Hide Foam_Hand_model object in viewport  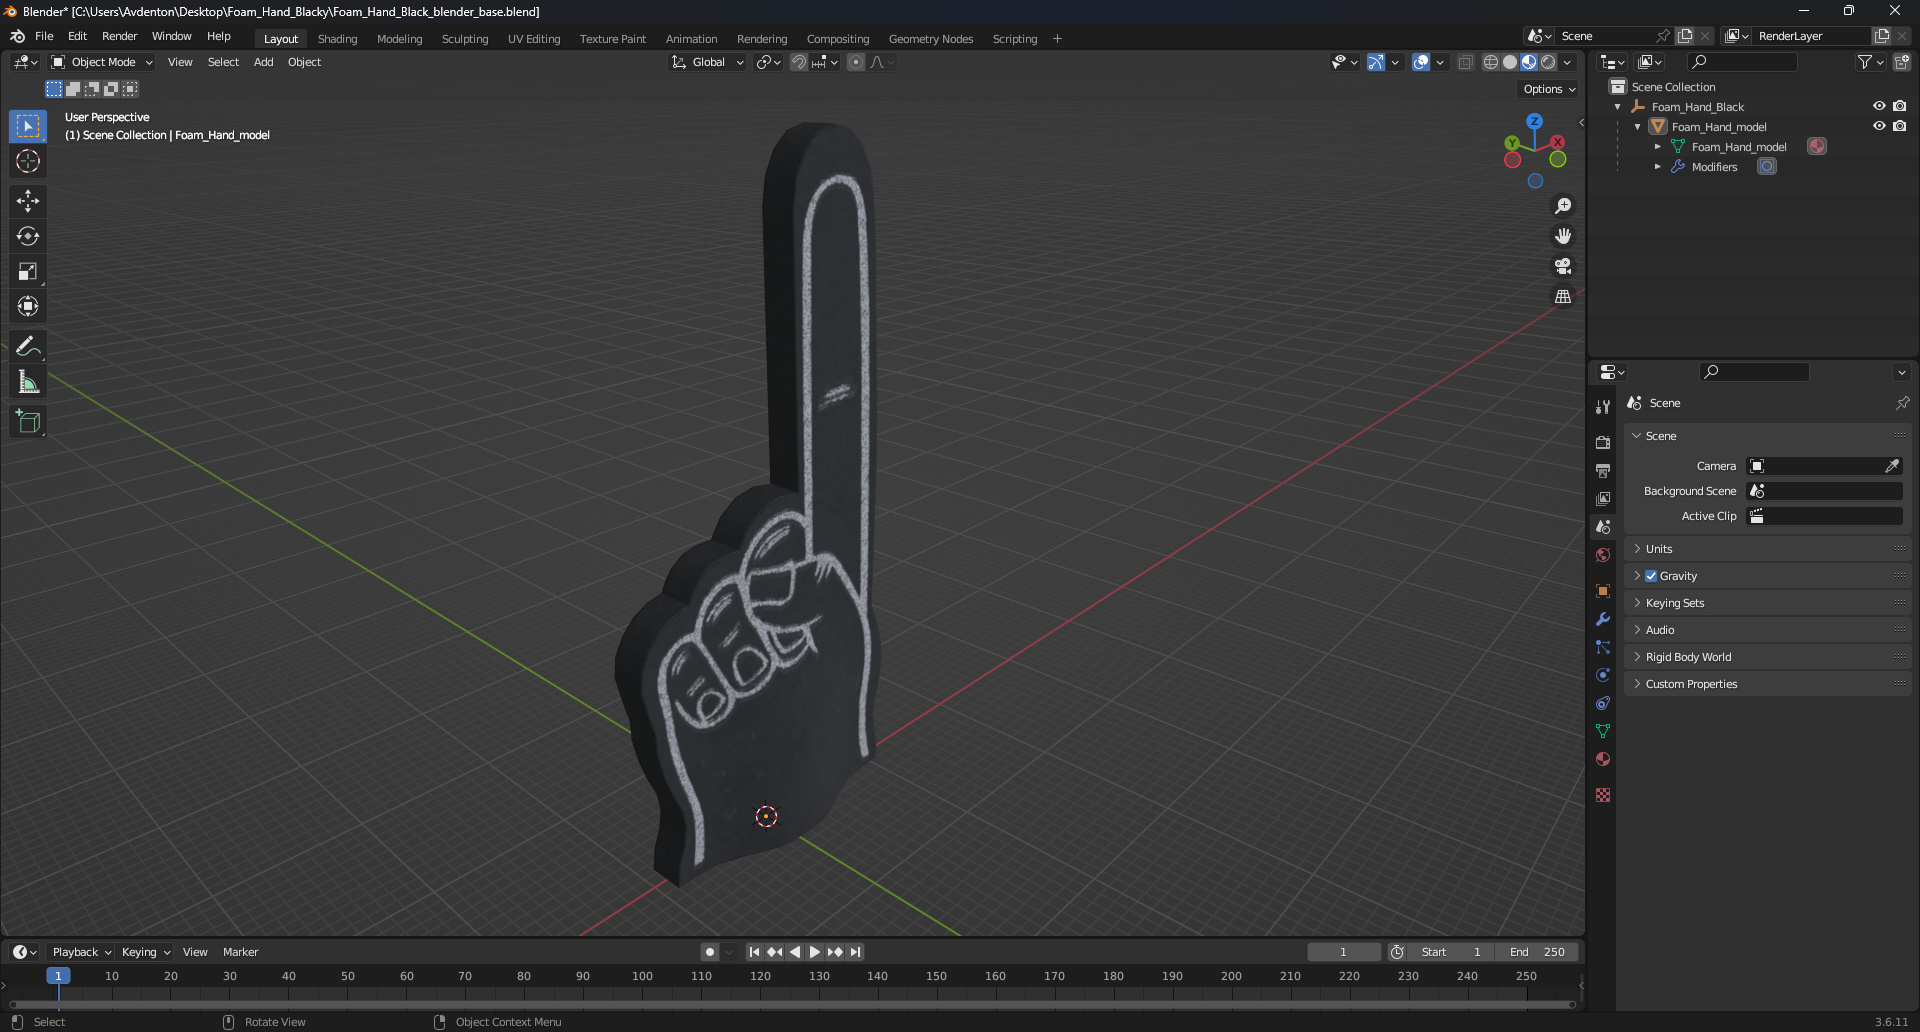1879,126
